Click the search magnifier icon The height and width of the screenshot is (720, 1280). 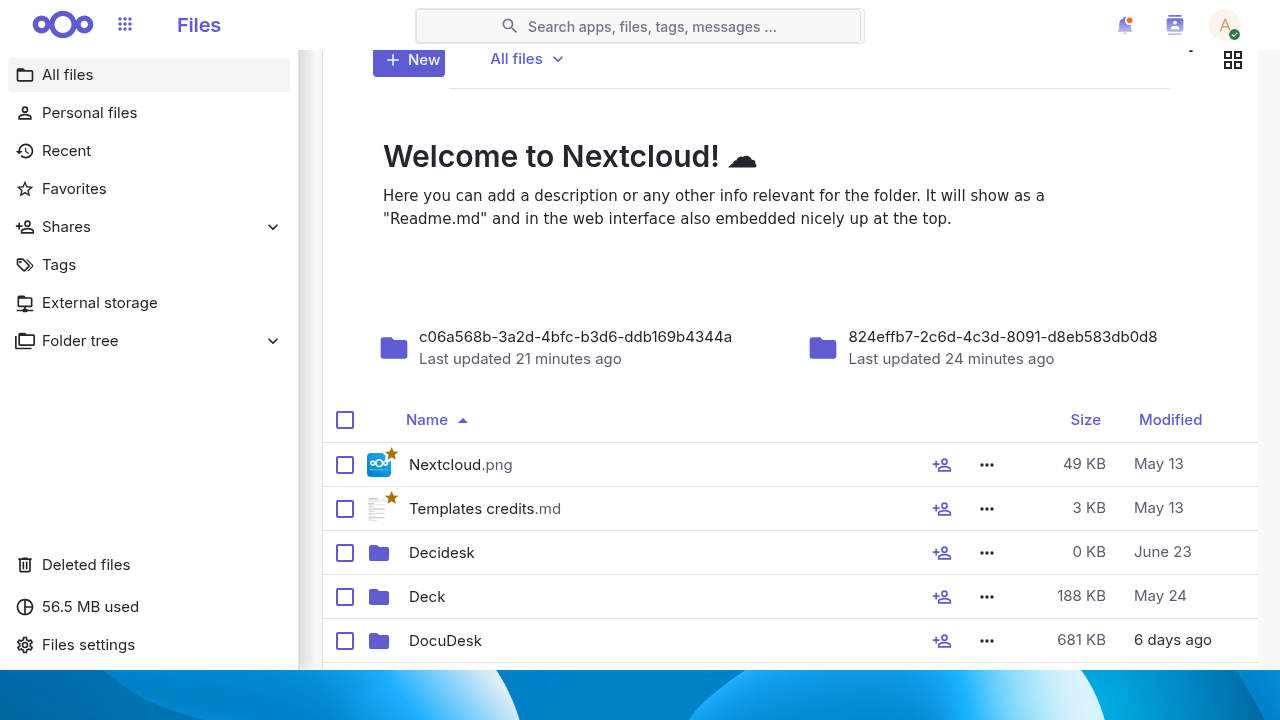pyautogui.click(x=510, y=26)
